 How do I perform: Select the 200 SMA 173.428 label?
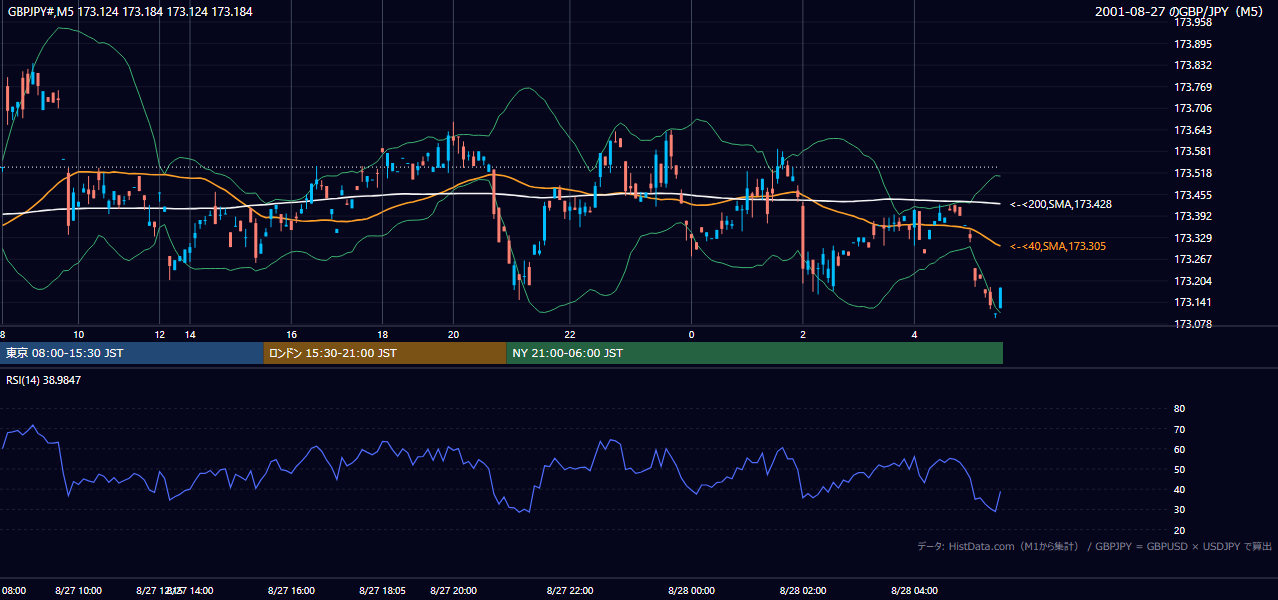1060,204
